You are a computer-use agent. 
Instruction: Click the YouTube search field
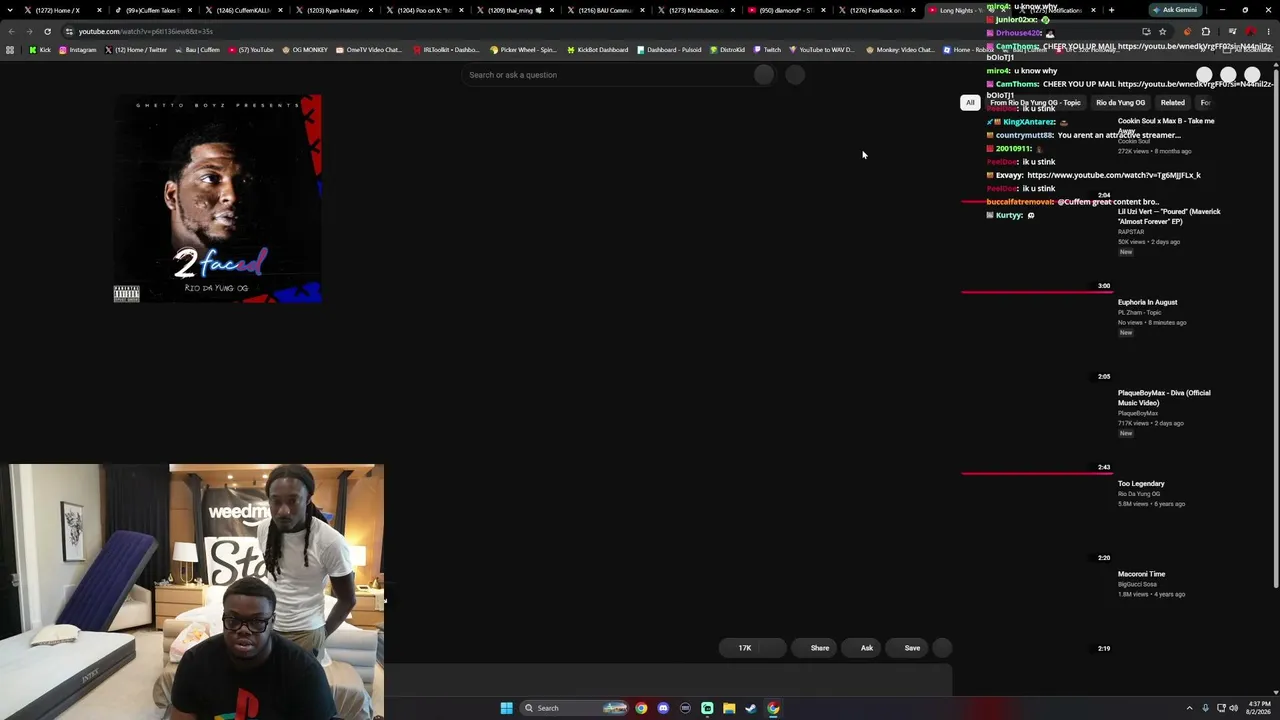coord(607,75)
